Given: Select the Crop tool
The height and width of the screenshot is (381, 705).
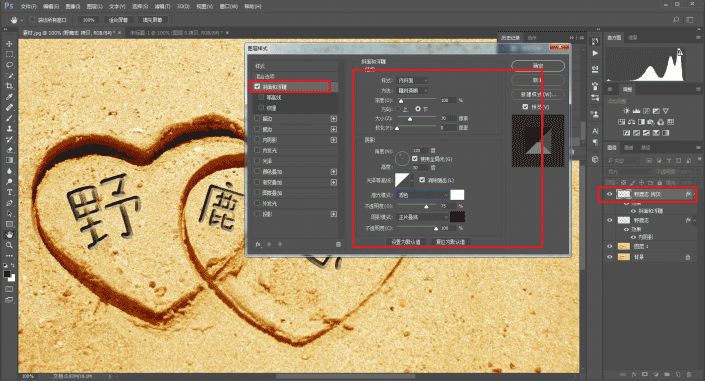Looking at the screenshot, I should point(9,86).
